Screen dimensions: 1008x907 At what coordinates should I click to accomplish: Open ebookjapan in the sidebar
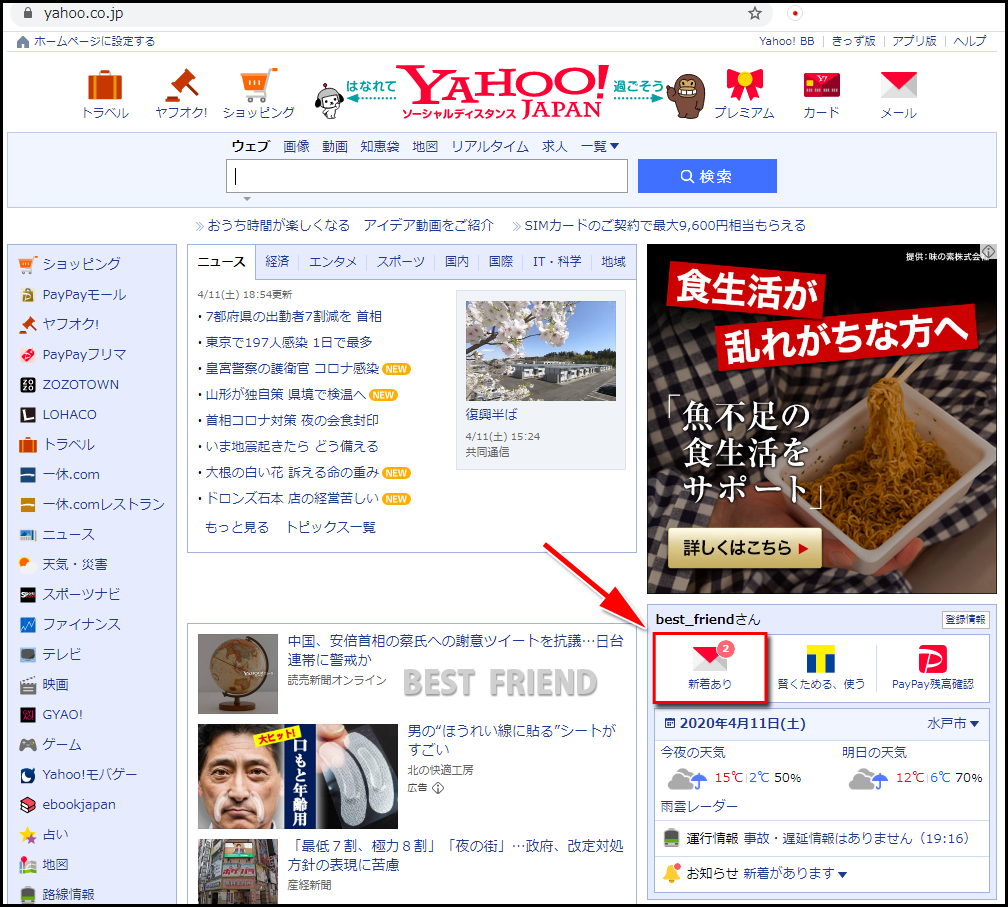pos(79,804)
